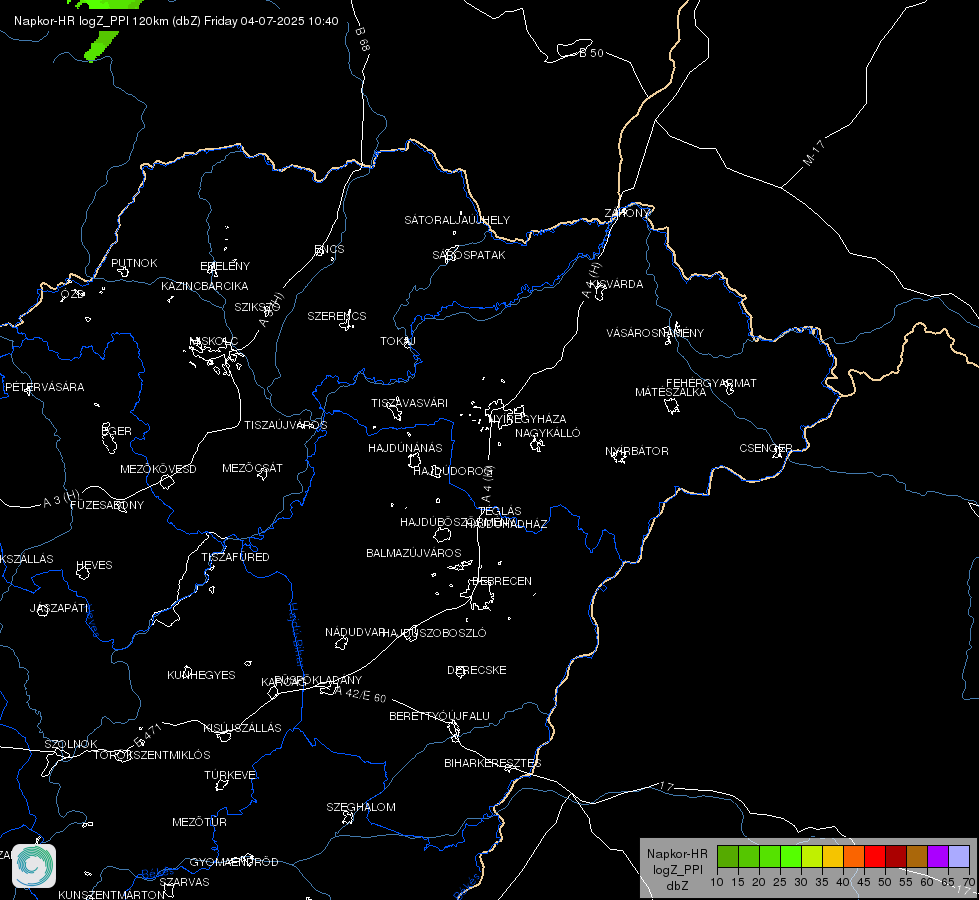Select the TÖRÖKSZENTMIKLÓS label
Viewport: 979px width, 900px height.
point(152,755)
